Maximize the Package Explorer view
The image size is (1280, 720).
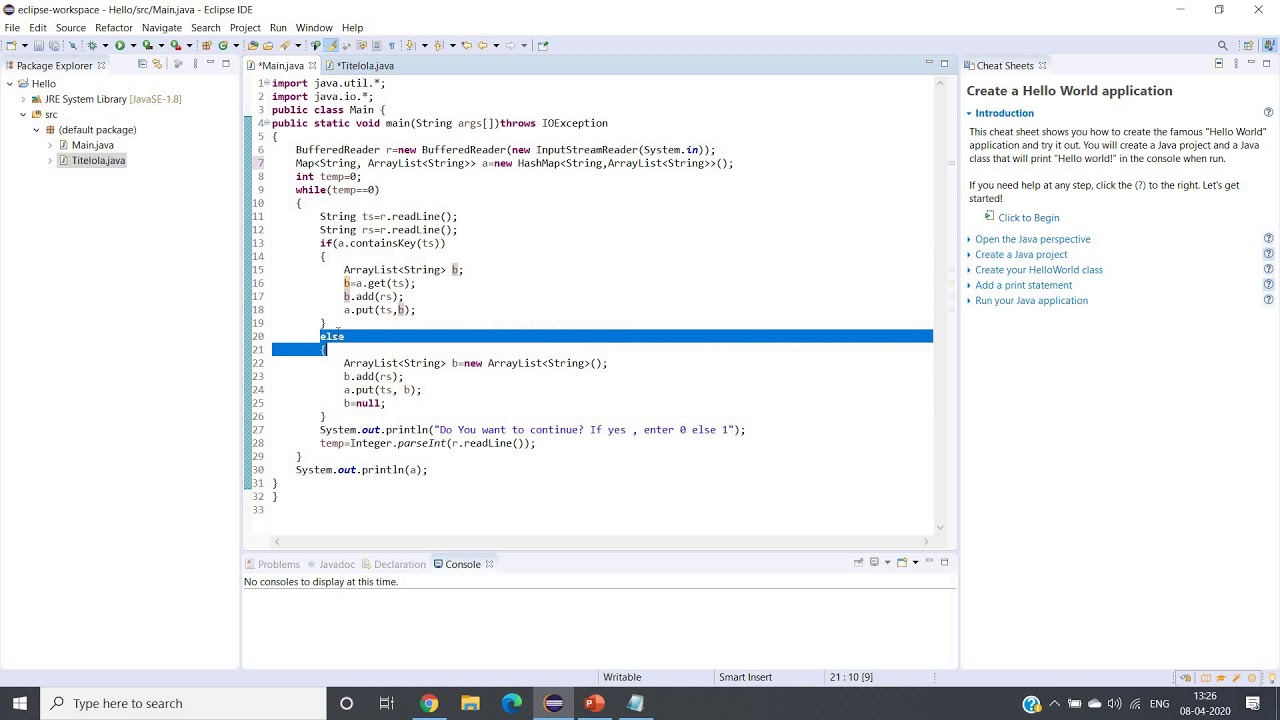click(226, 64)
